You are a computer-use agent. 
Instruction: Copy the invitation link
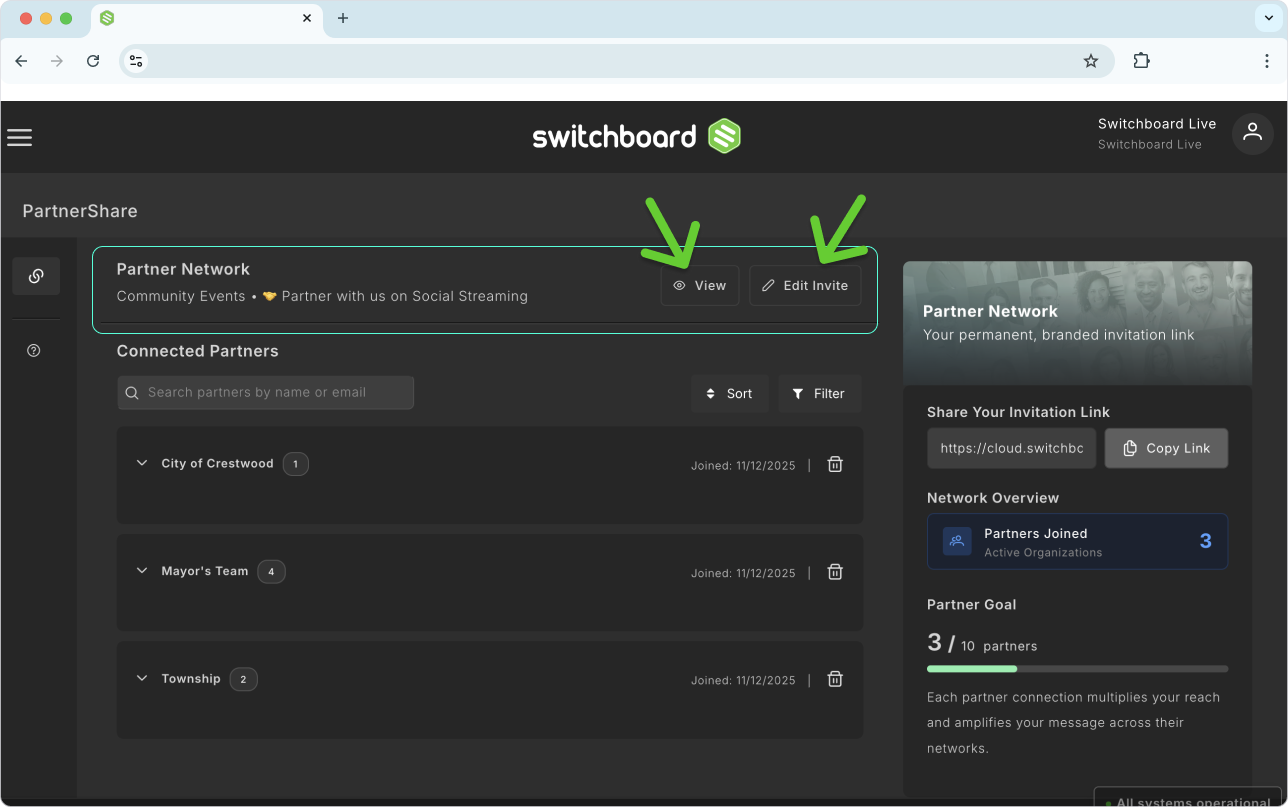click(1166, 448)
